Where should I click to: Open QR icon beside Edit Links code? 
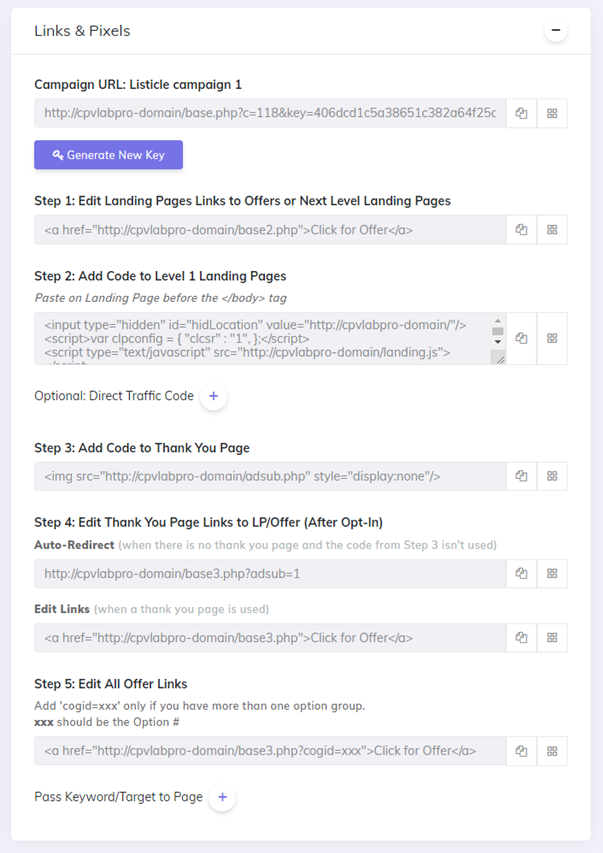(552, 638)
